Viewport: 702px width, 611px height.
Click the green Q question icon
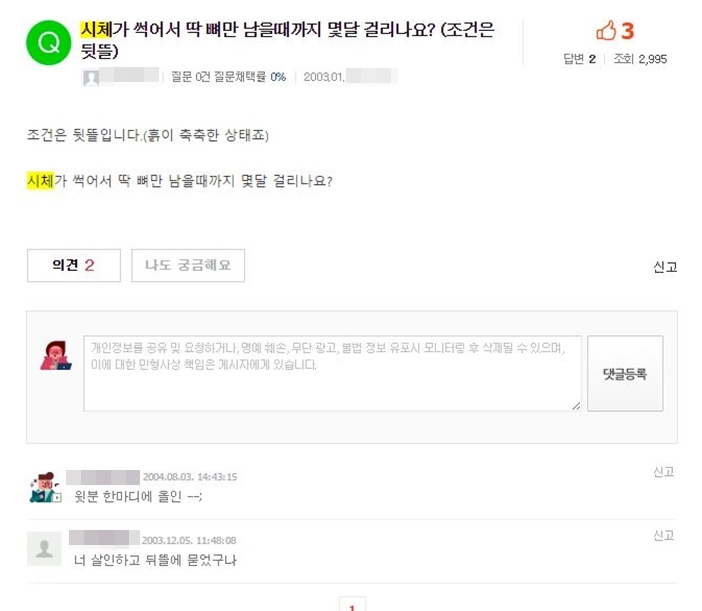(x=48, y=43)
